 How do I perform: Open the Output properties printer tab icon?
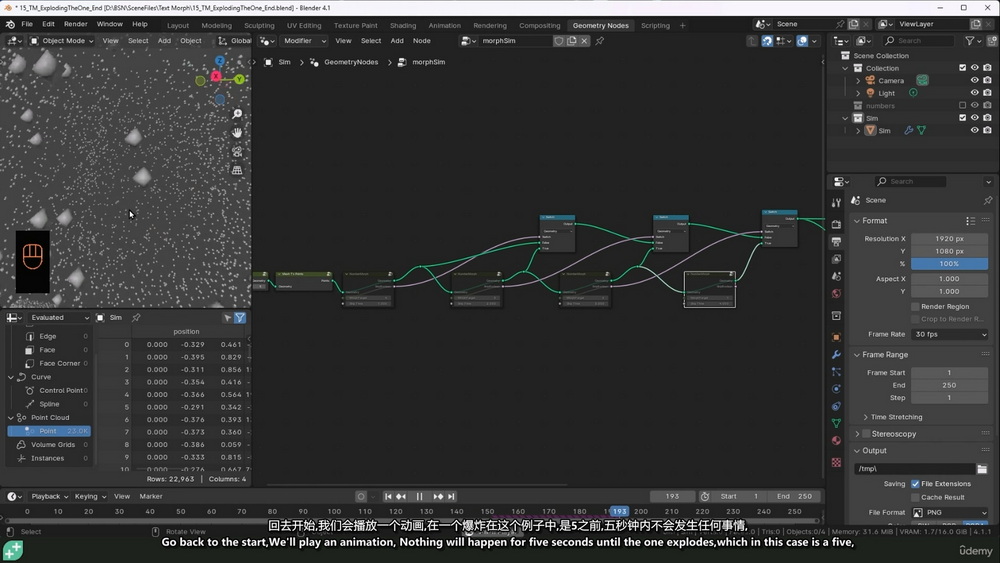pos(836,242)
